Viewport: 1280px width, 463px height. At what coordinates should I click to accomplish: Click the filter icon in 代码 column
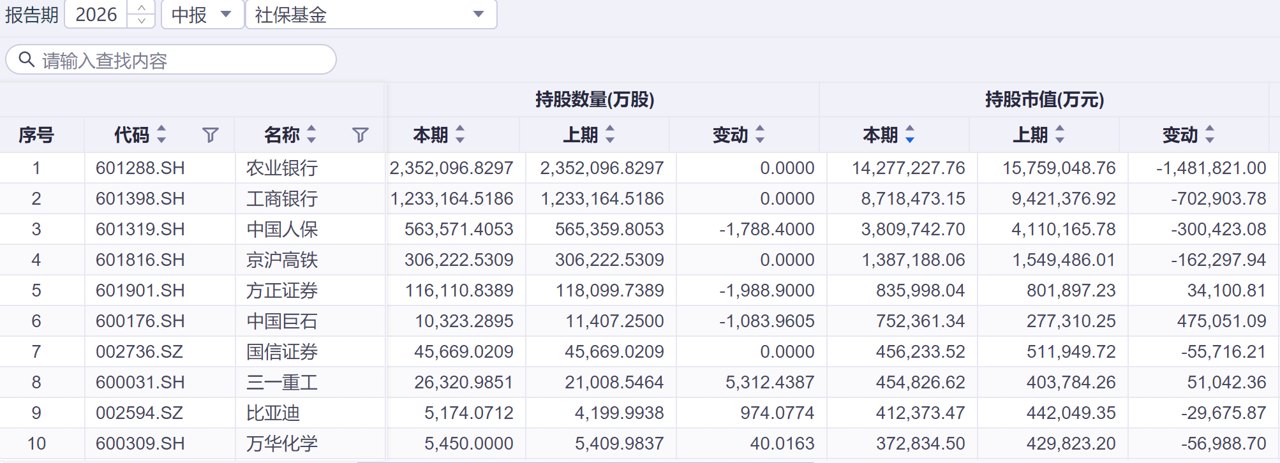(210, 135)
